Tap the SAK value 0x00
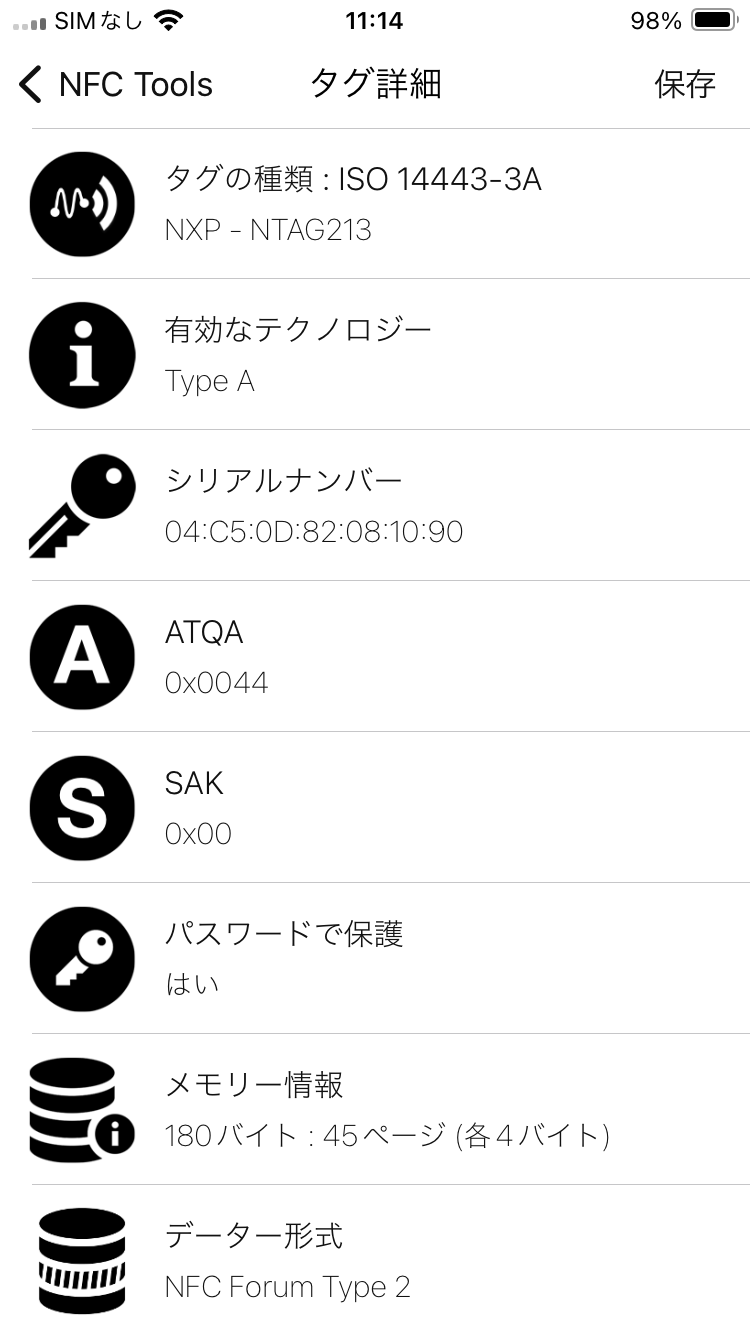This screenshot has width=750, height=1334. [198, 834]
